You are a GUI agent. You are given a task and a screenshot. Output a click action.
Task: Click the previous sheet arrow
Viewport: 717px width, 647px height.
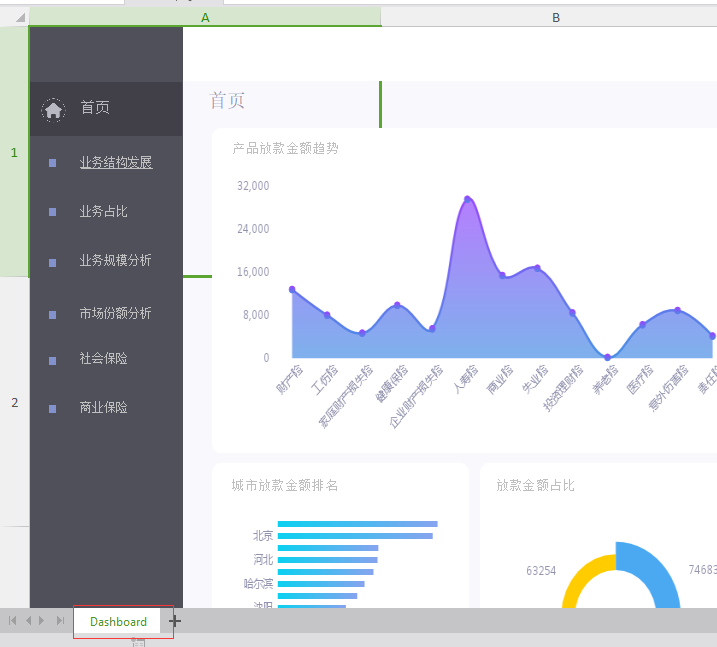(x=29, y=621)
